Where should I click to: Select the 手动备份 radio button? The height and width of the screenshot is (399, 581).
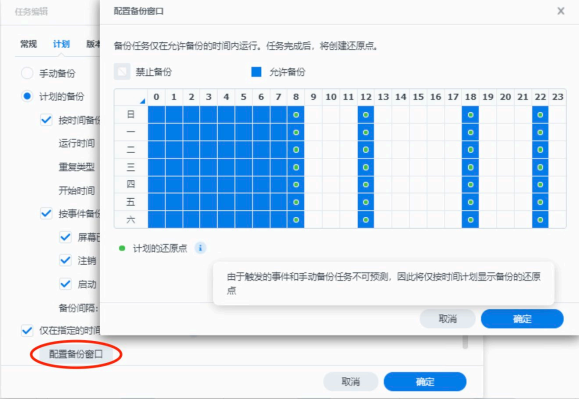click(27, 73)
